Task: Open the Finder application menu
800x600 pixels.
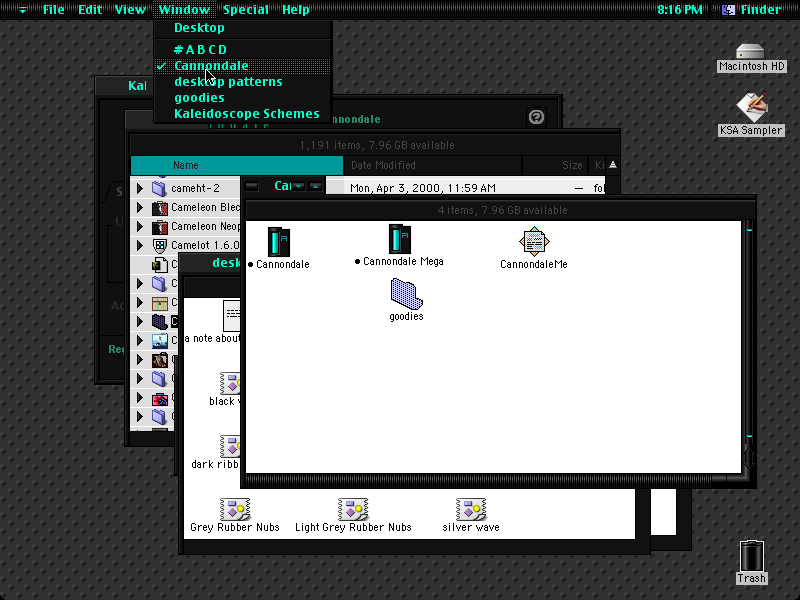Action: [x=752, y=10]
